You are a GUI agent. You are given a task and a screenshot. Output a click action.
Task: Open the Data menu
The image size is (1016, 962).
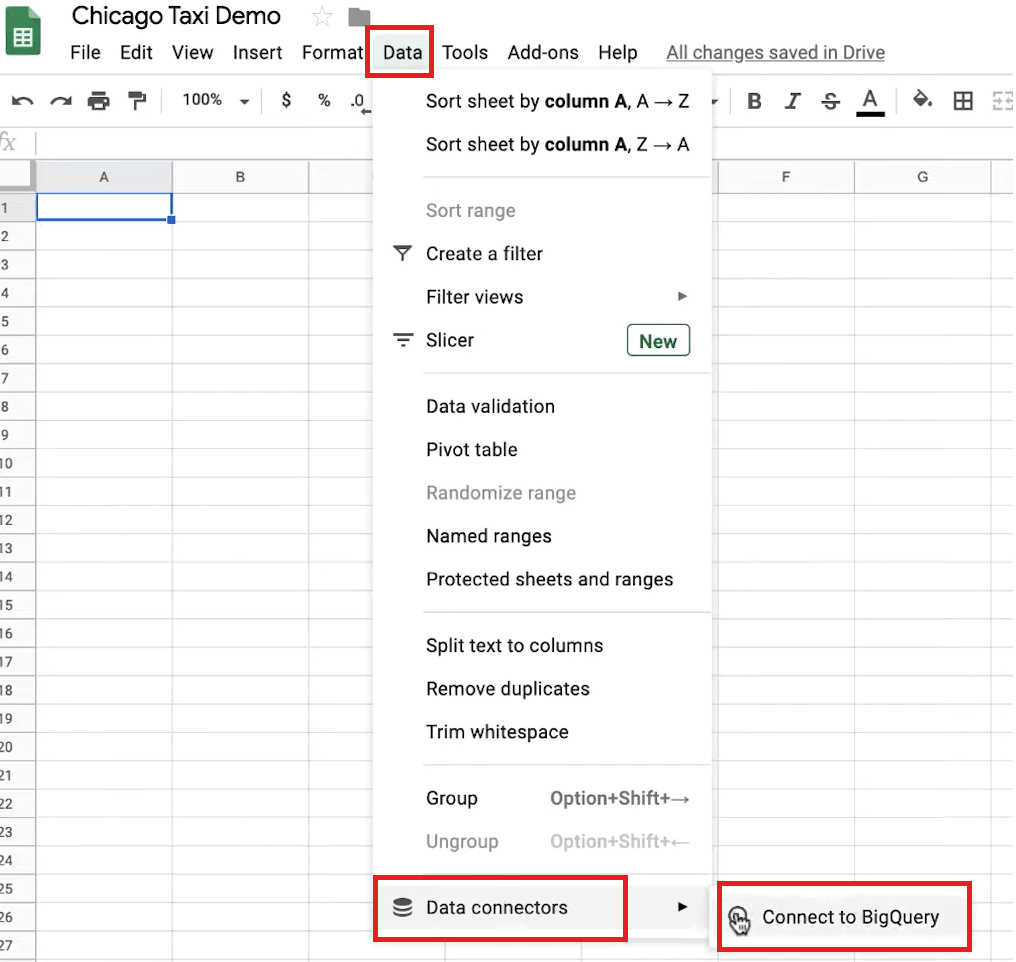point(402,52)
